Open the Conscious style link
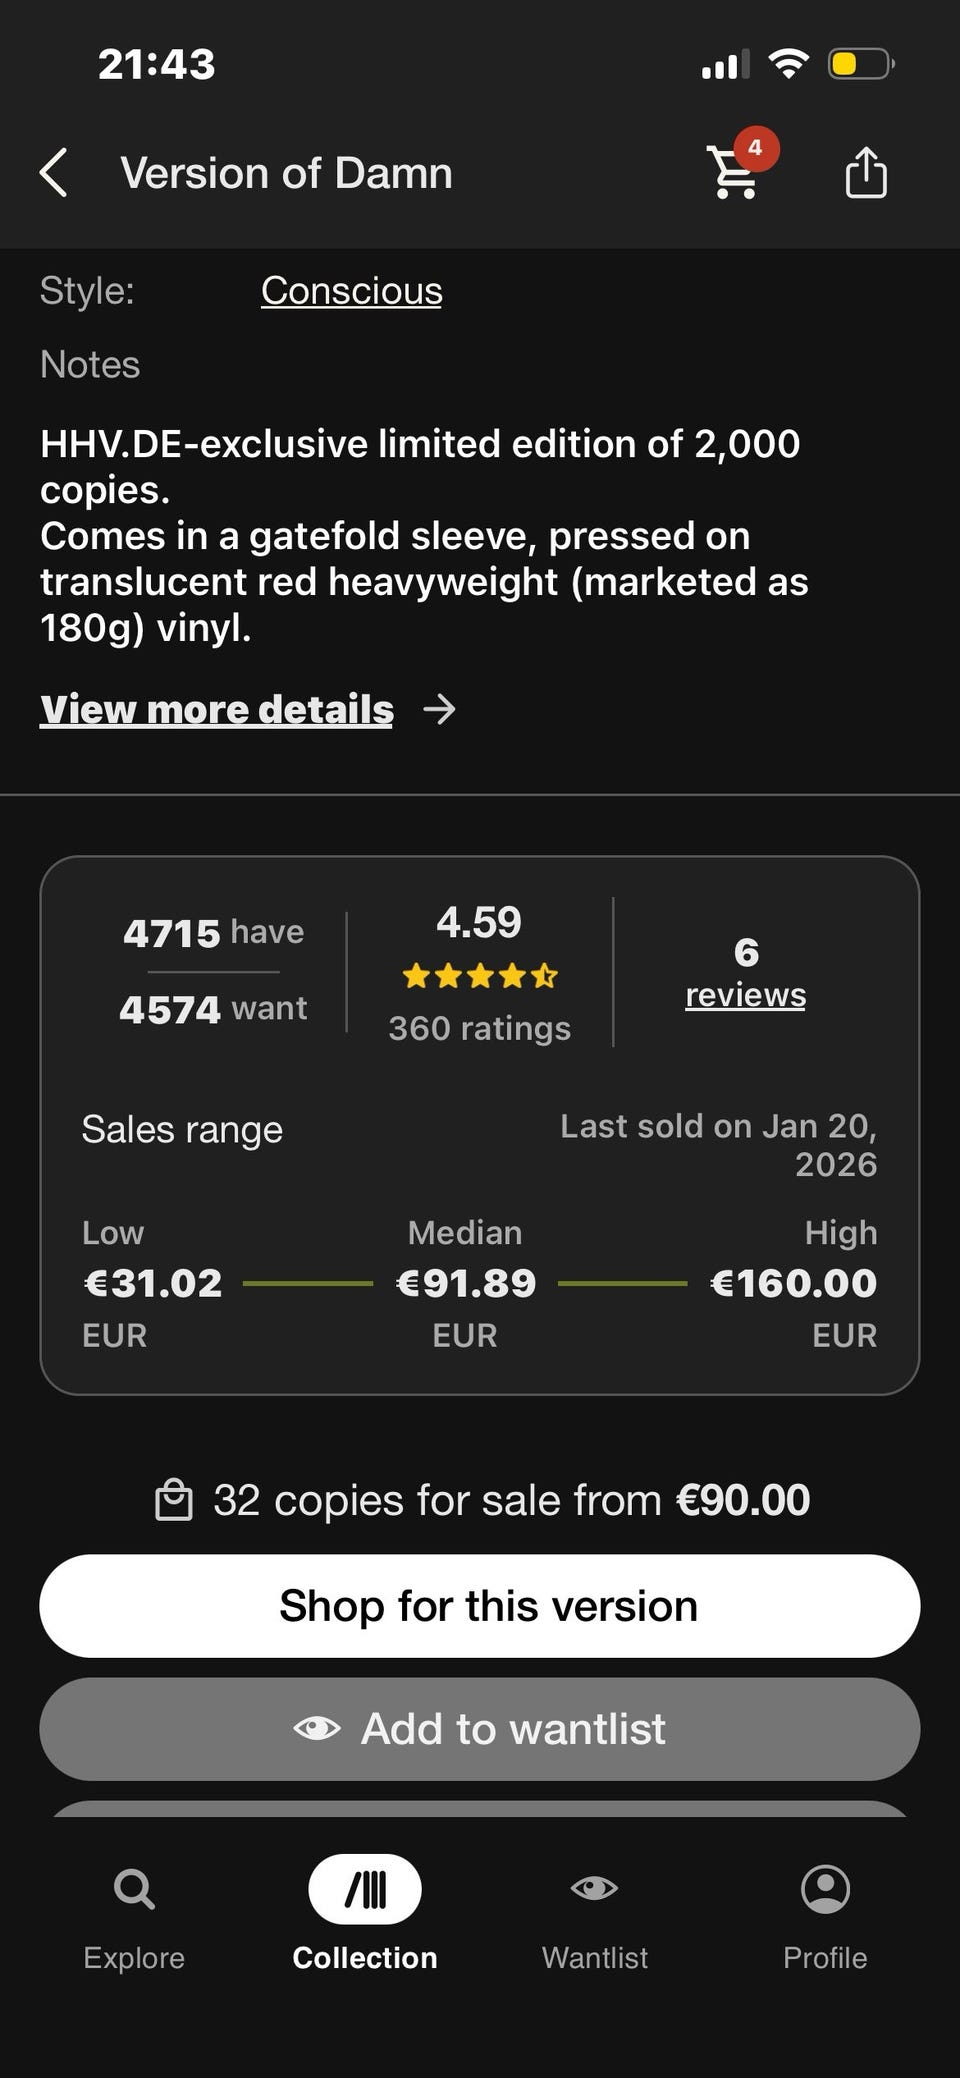This screenshot has height=2078, width=960. [x=352, y=291]
